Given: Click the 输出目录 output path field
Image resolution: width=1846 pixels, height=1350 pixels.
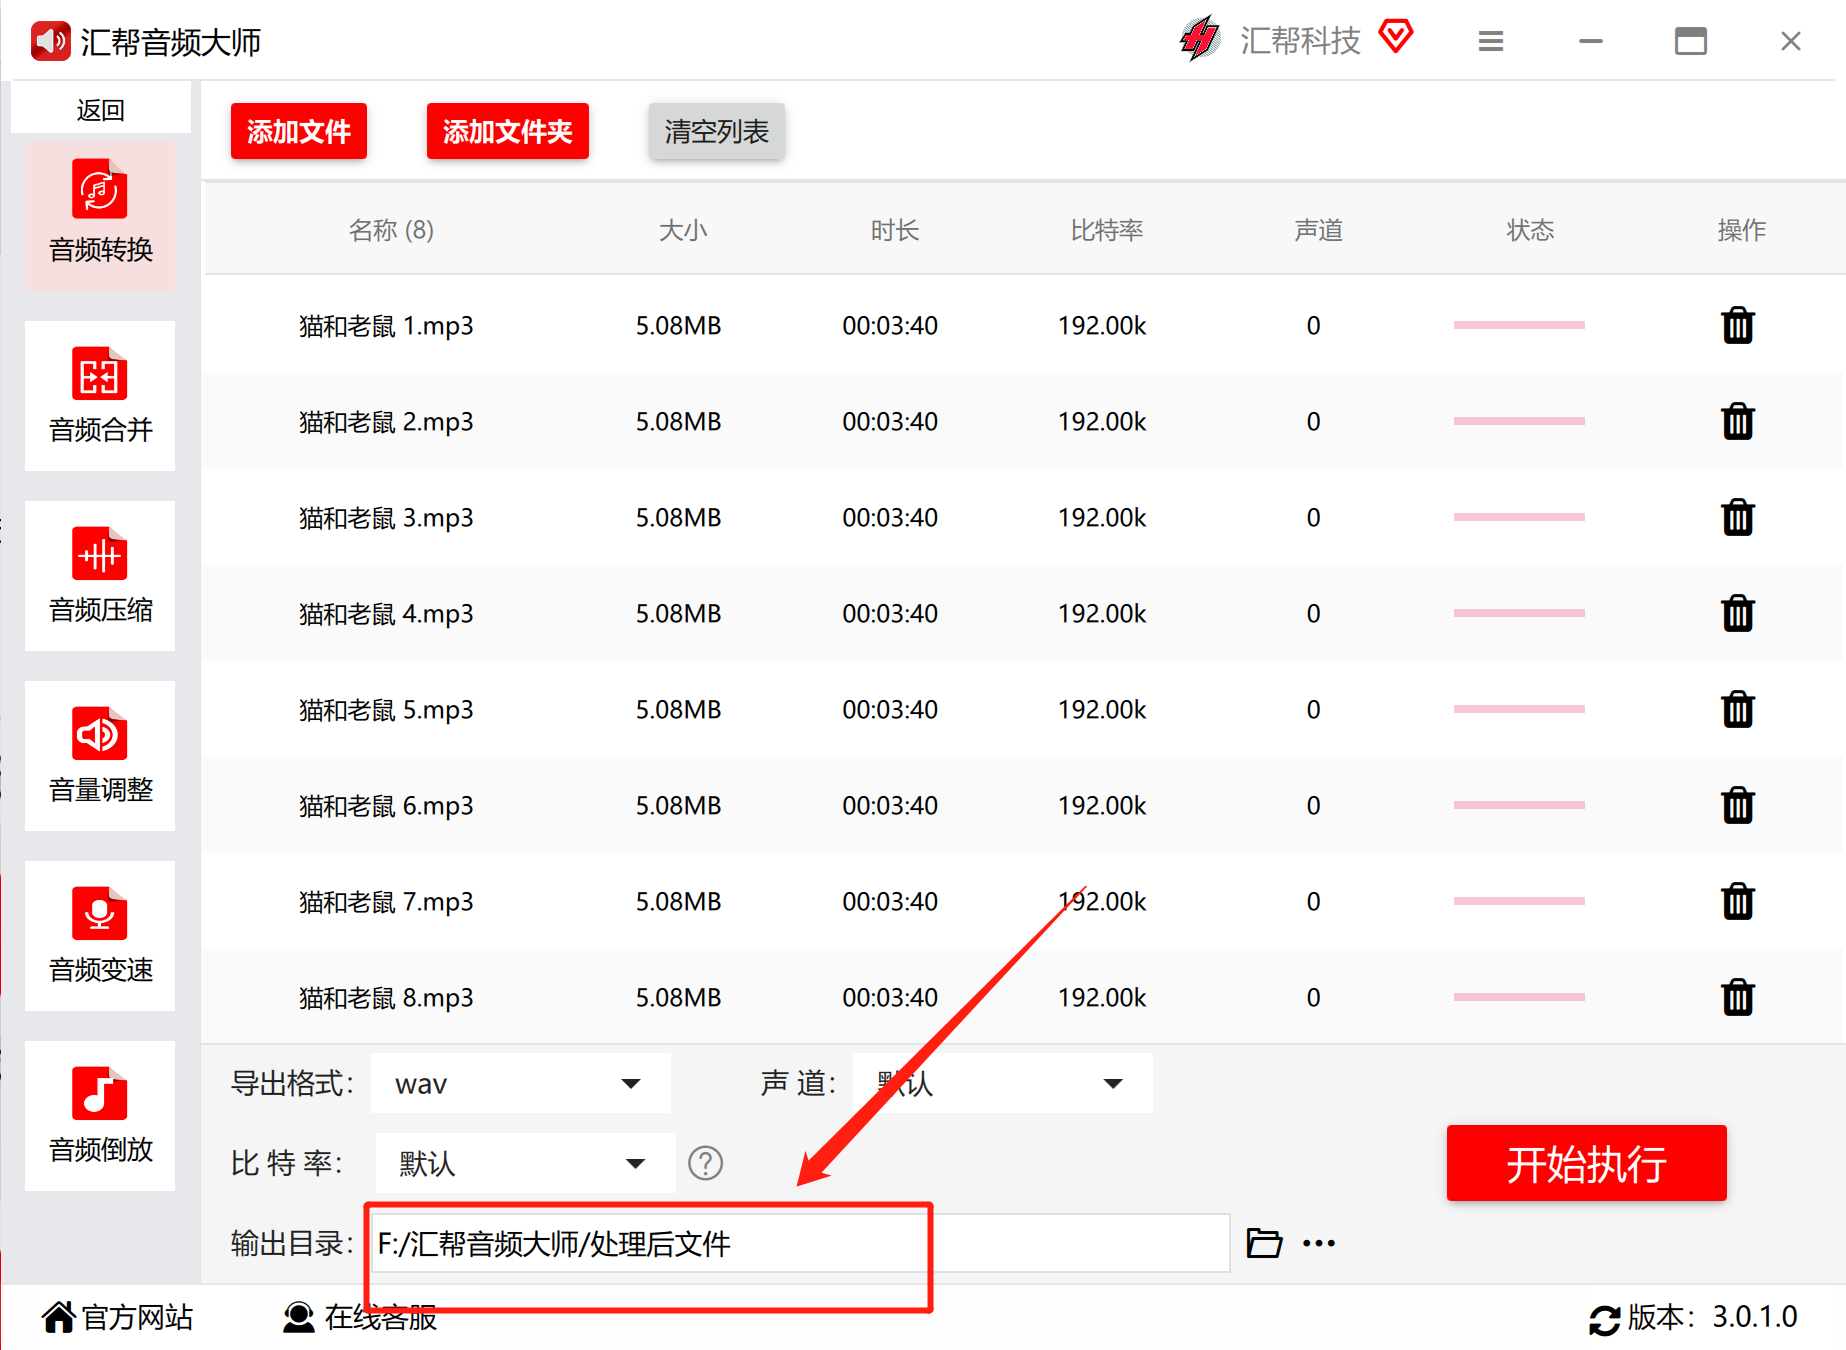Looking at the screenshot, I should 800,1243.
